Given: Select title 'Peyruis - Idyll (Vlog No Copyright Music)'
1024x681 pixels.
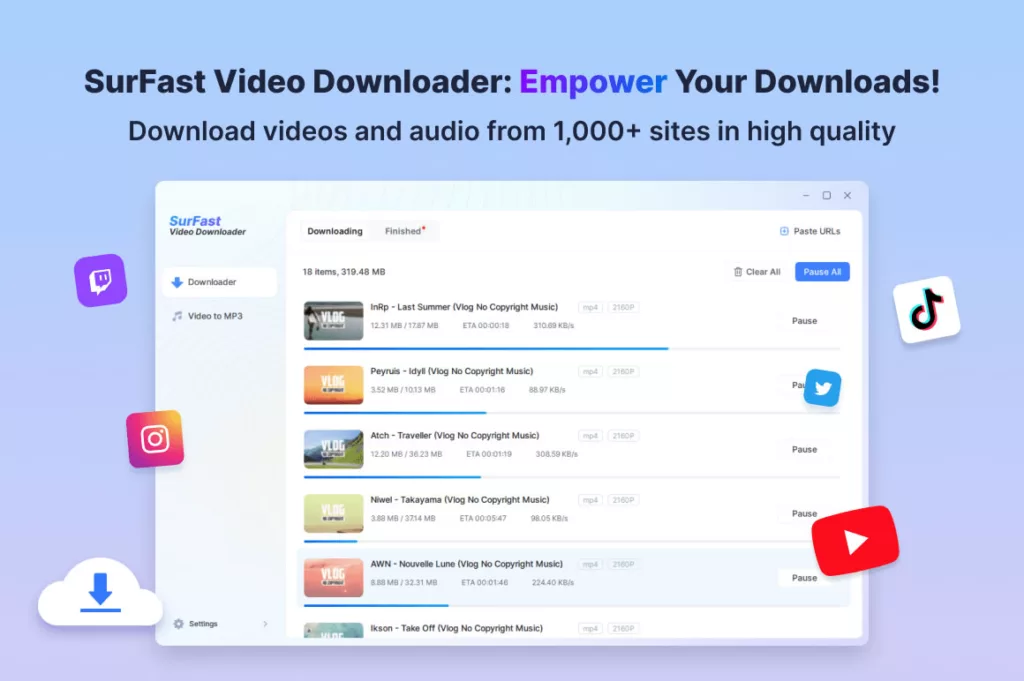Looking at the screenshot, I should pos(452,371).
